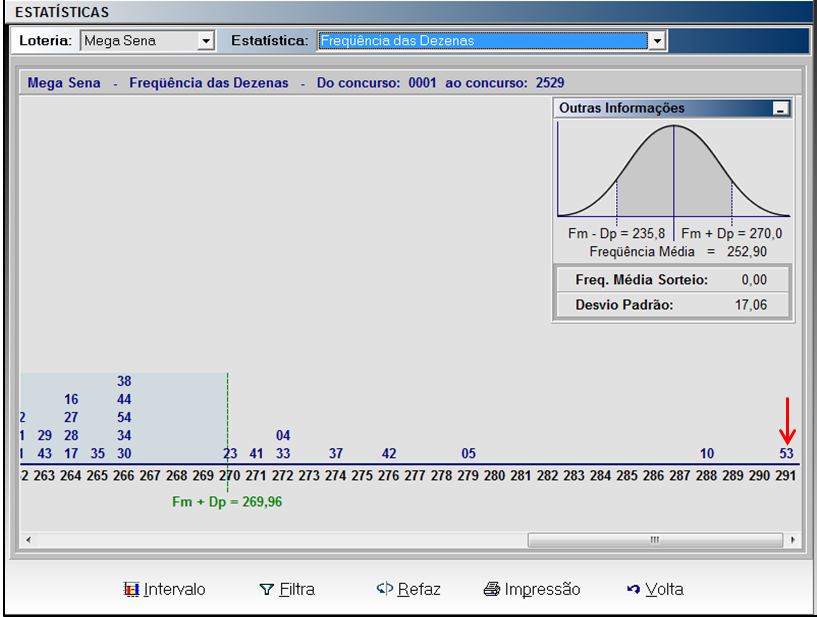Click the Intervalo chart icon
The image size is (817, 617).
tap(131, 589)
